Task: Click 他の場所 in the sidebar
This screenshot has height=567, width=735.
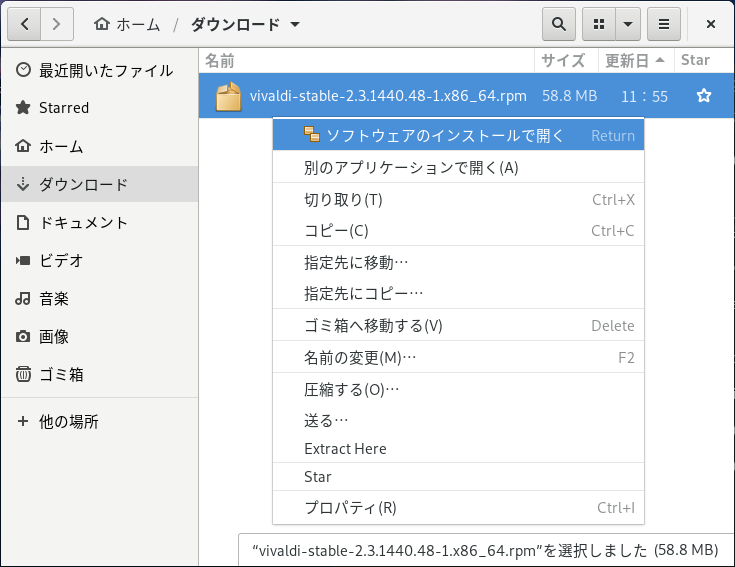Action: (x=99, y=422)
